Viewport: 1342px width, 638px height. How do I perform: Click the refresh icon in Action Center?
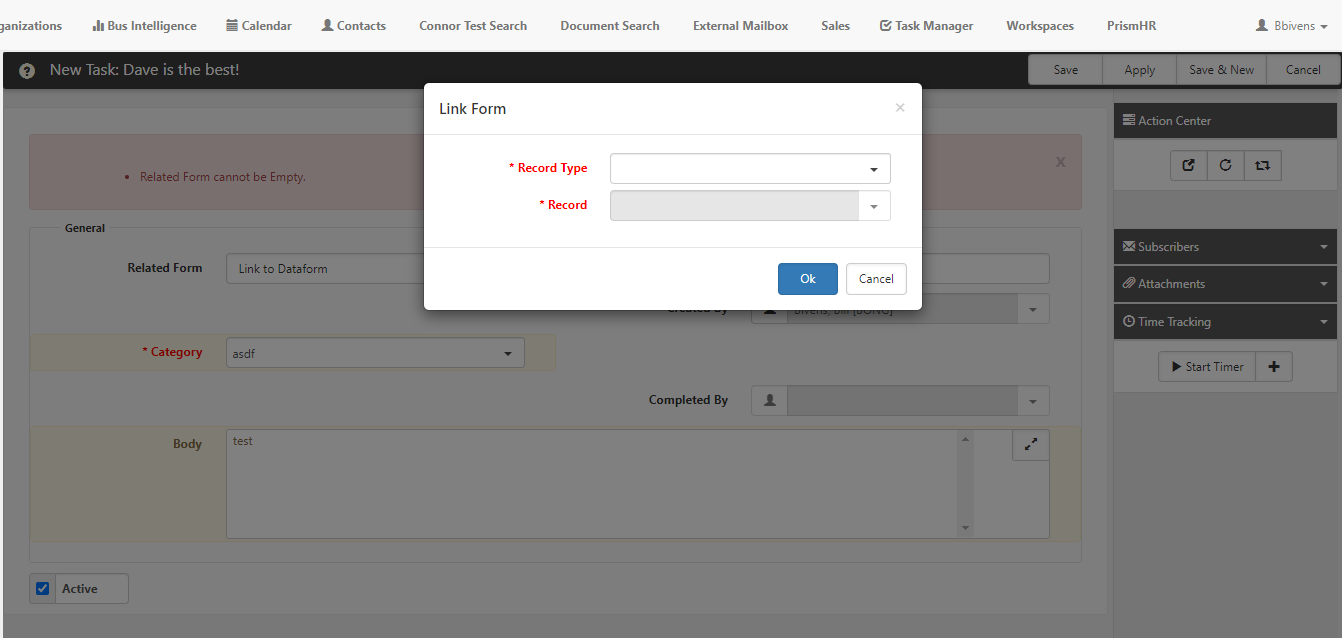click(1225, 166)
